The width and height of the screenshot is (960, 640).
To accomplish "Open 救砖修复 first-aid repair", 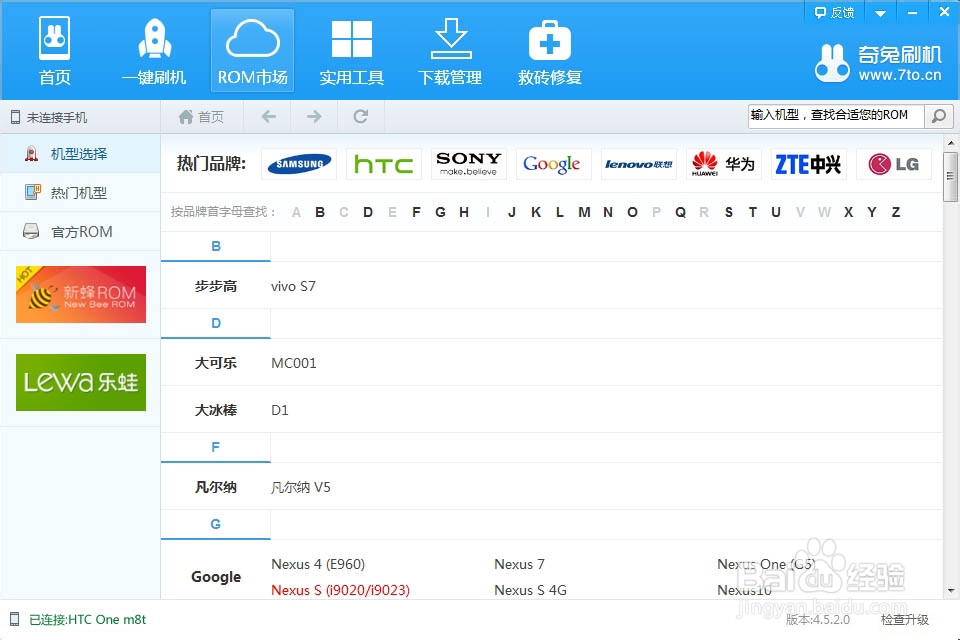I will [549, 52].
